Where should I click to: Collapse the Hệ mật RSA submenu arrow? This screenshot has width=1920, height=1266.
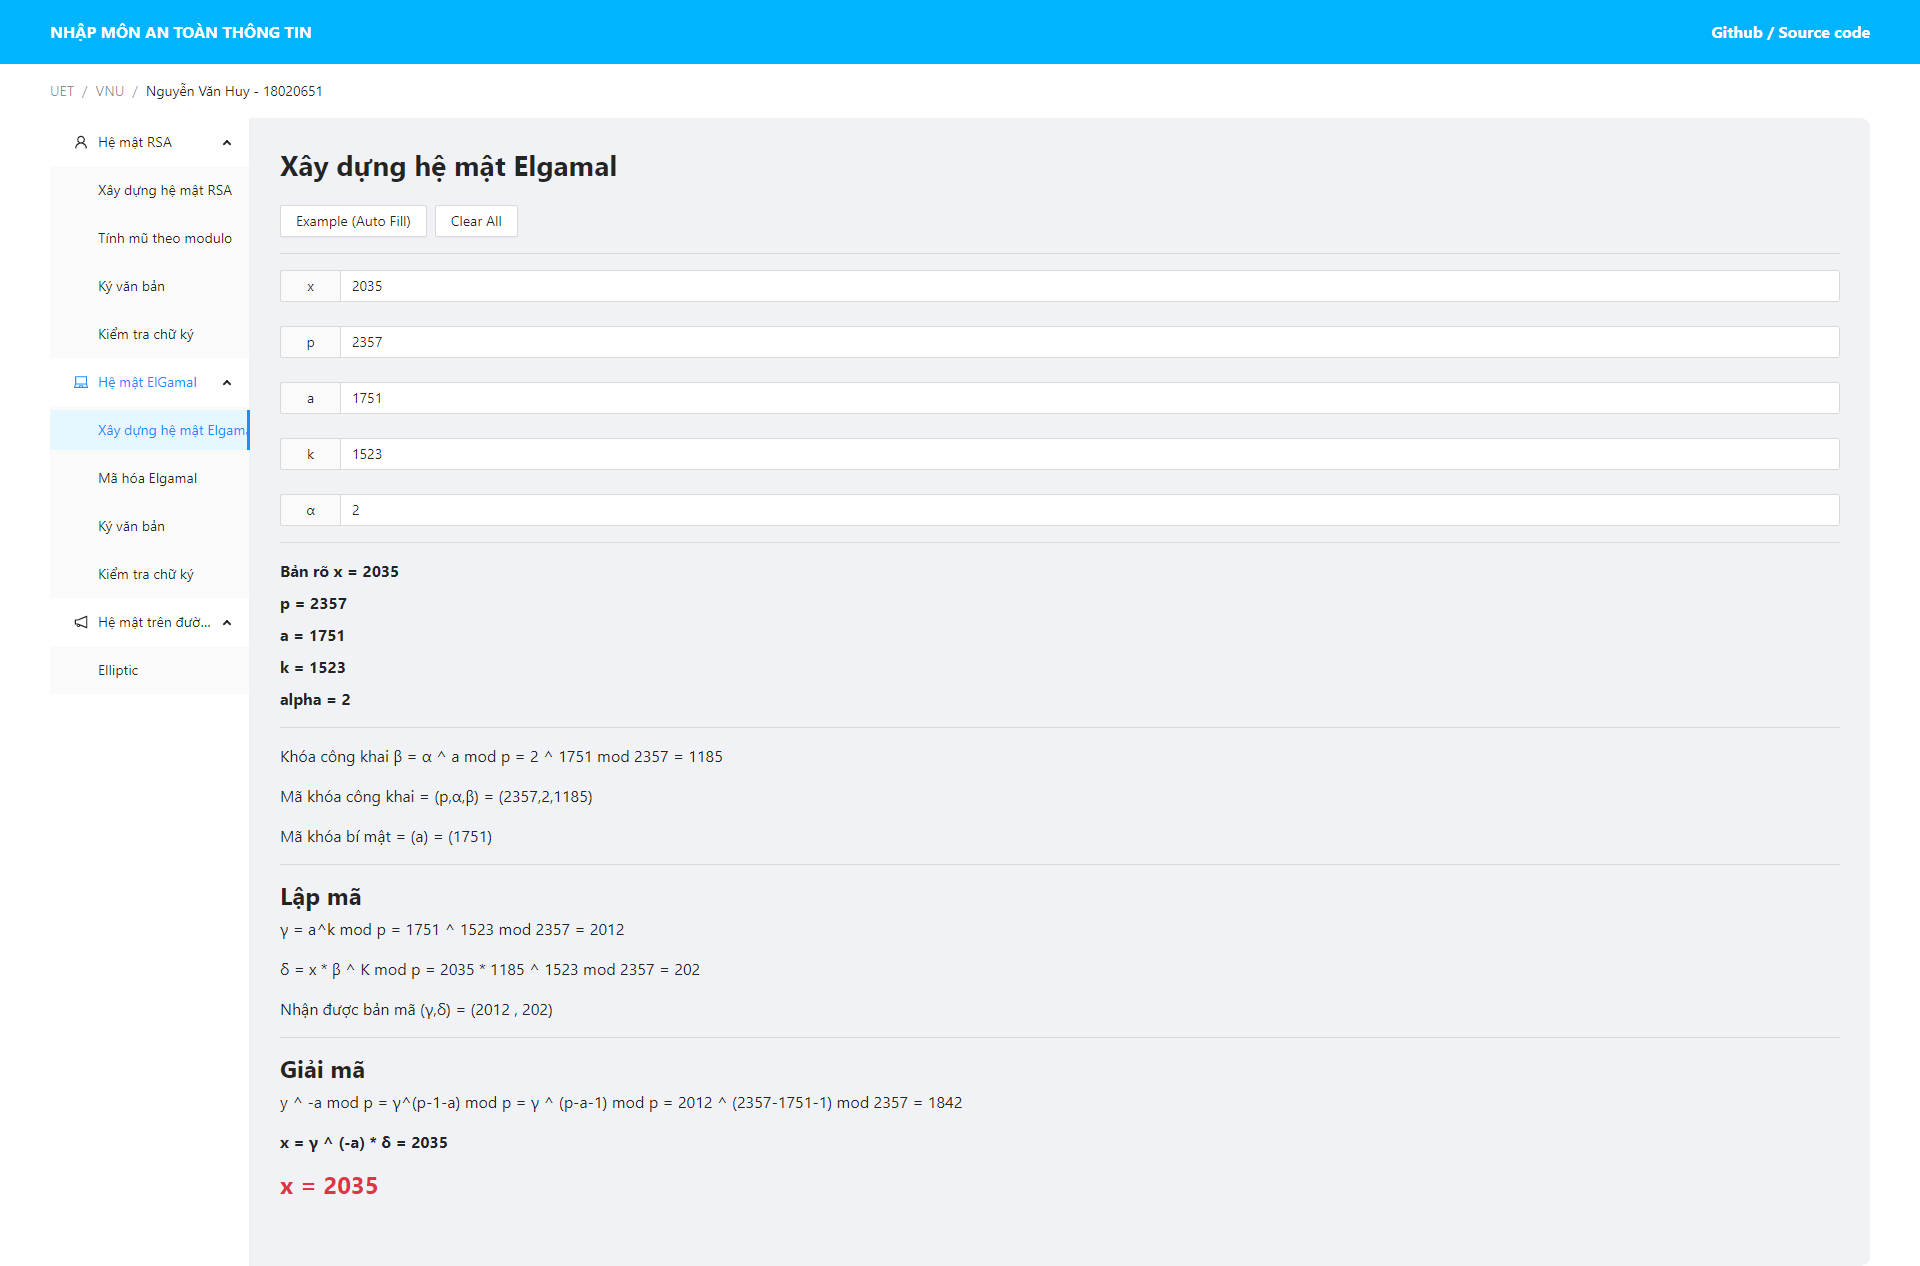[227, 143]
